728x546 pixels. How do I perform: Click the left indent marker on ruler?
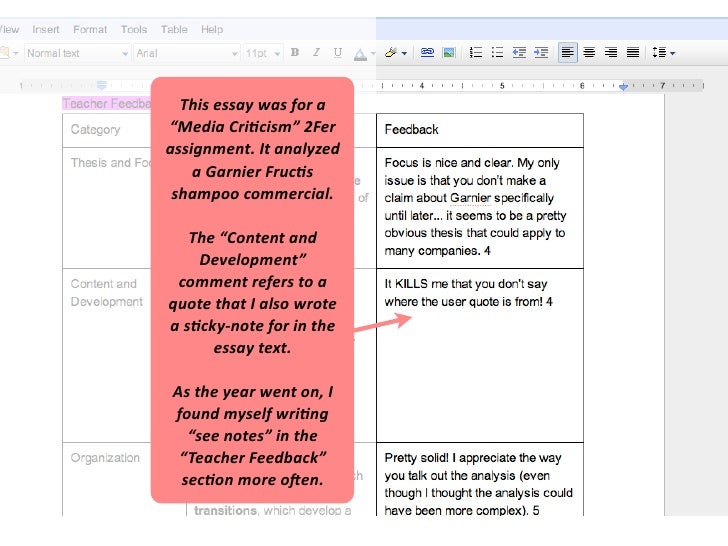coord(102,85)
